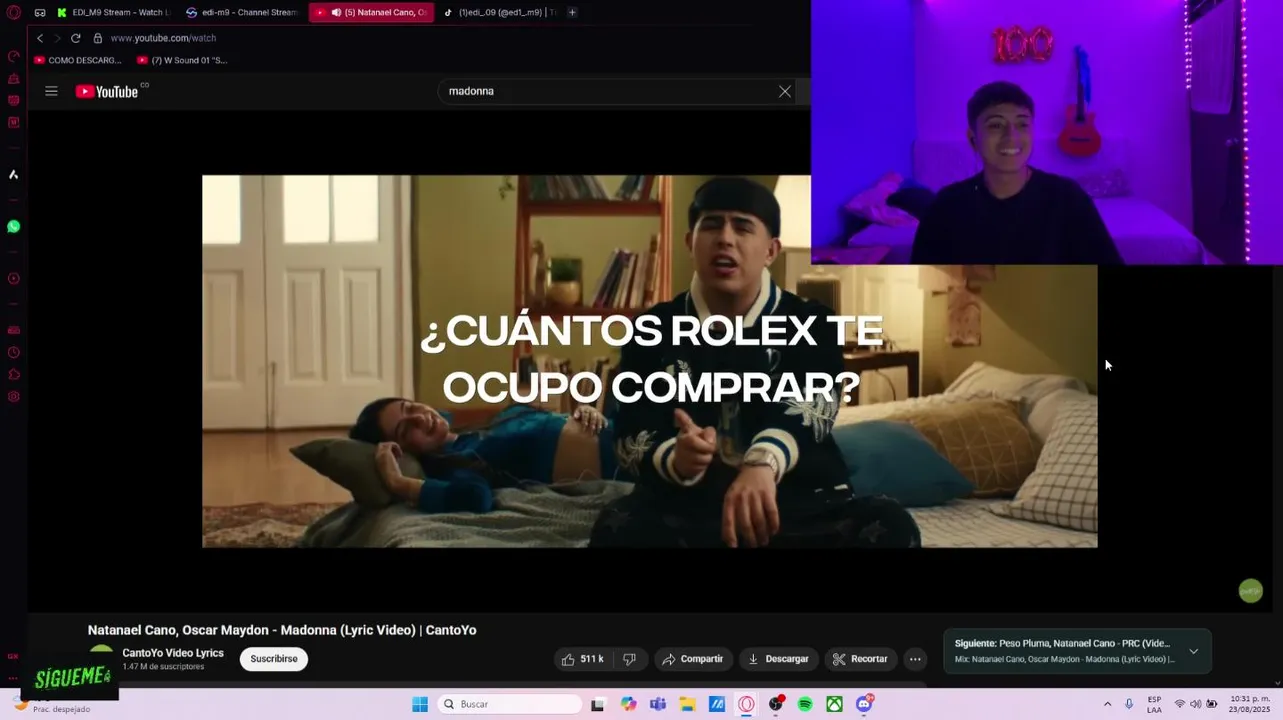Open the Windows Start menu
Screen dimensions: 1283x720
[420, 704]
